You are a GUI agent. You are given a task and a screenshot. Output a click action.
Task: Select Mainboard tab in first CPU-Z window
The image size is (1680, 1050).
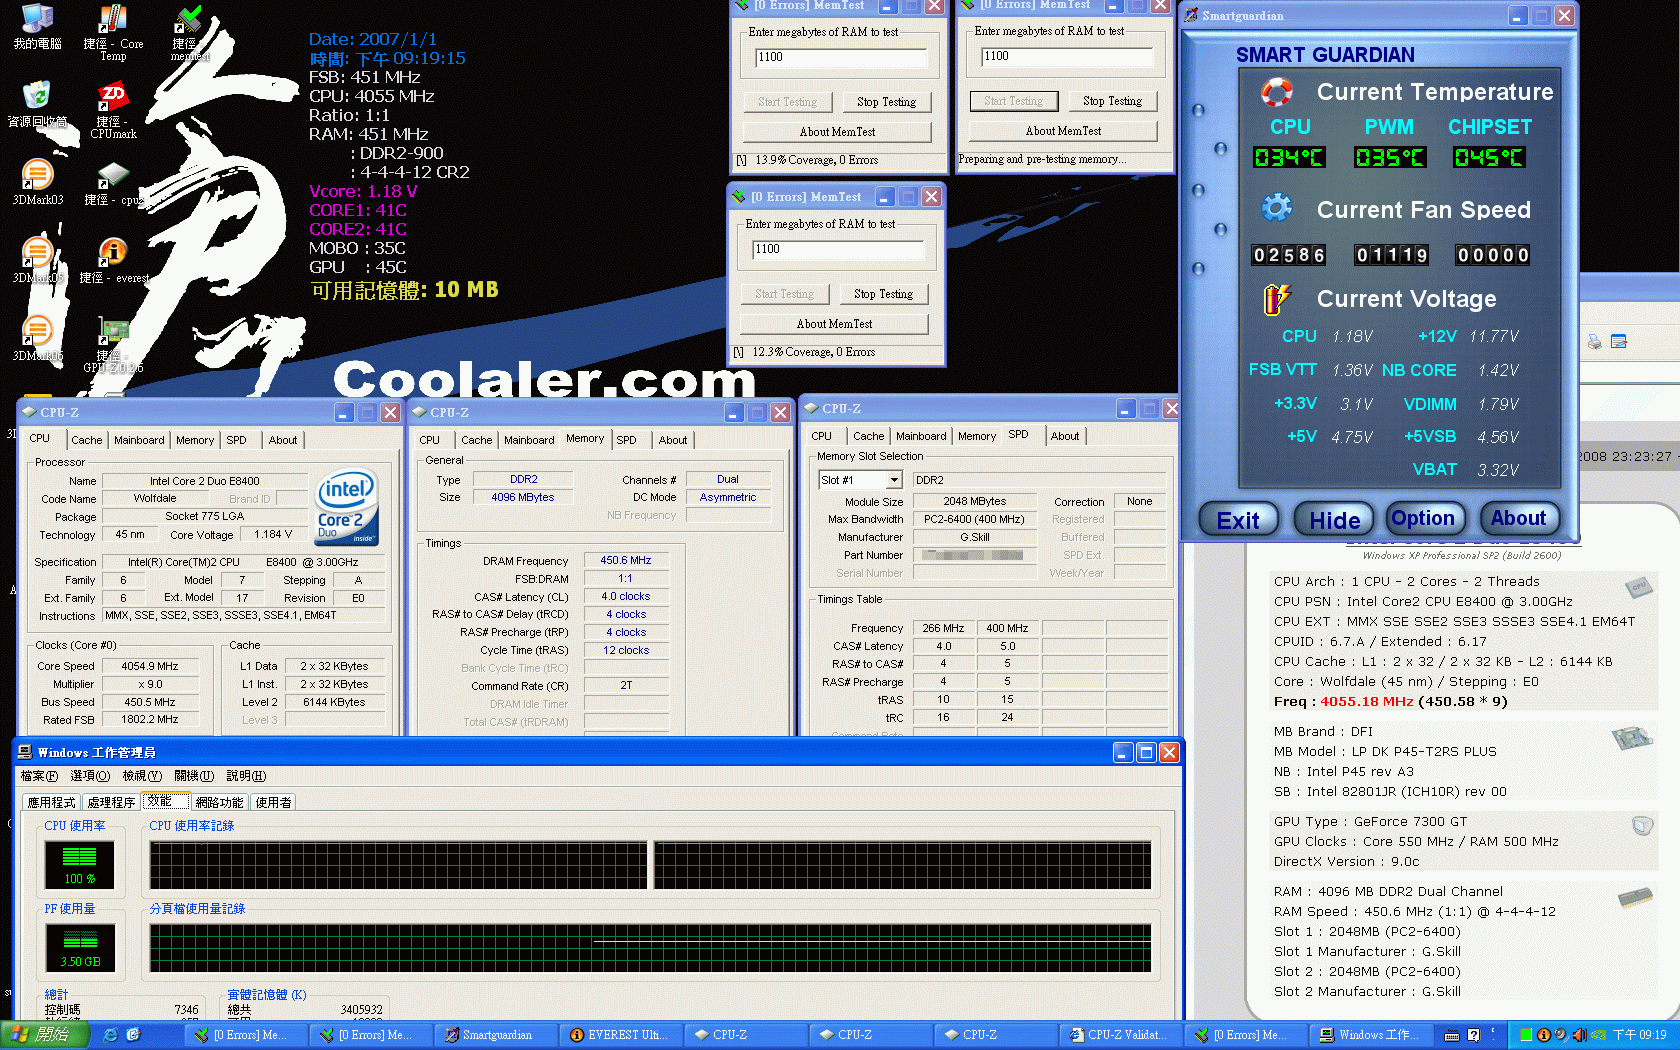(139, 440)
